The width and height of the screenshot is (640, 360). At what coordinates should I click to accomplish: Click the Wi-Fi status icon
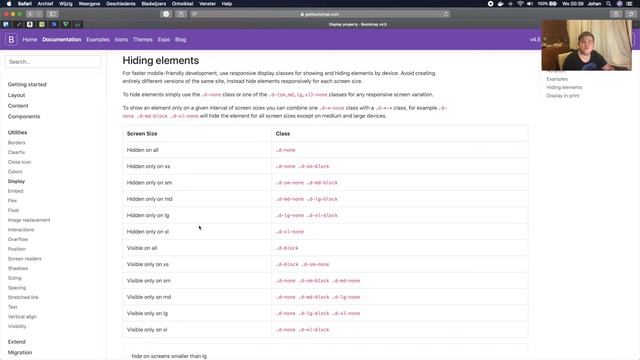(520, 4)
